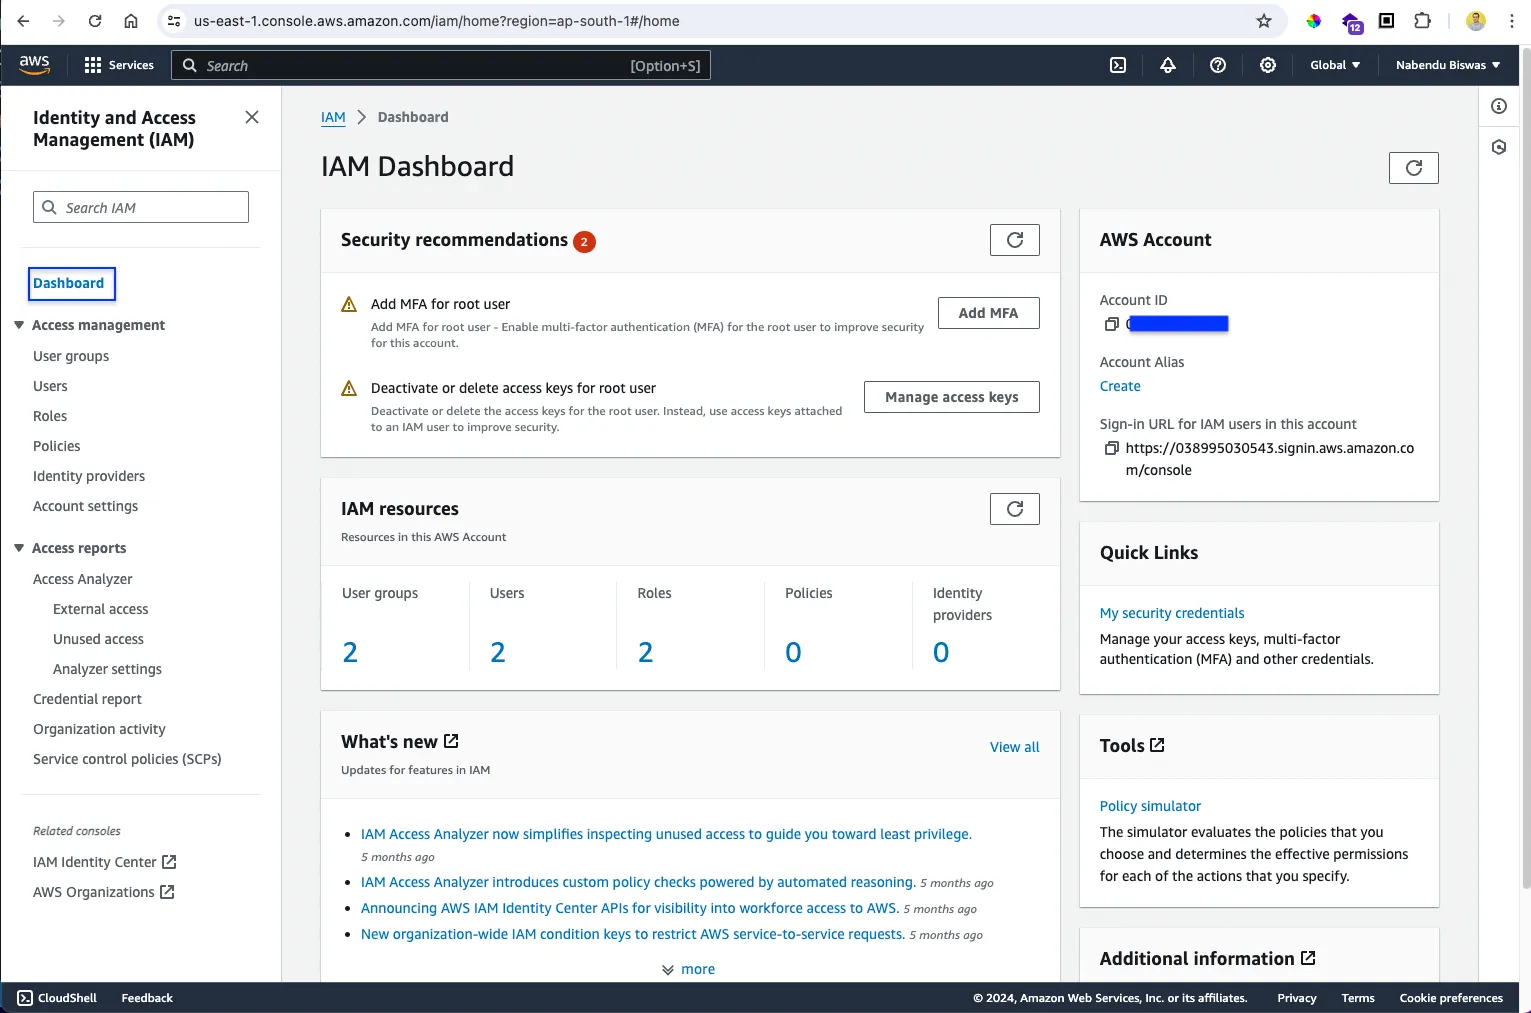Open Policies in the sidebar
1531x1013 pixels.
57,446
